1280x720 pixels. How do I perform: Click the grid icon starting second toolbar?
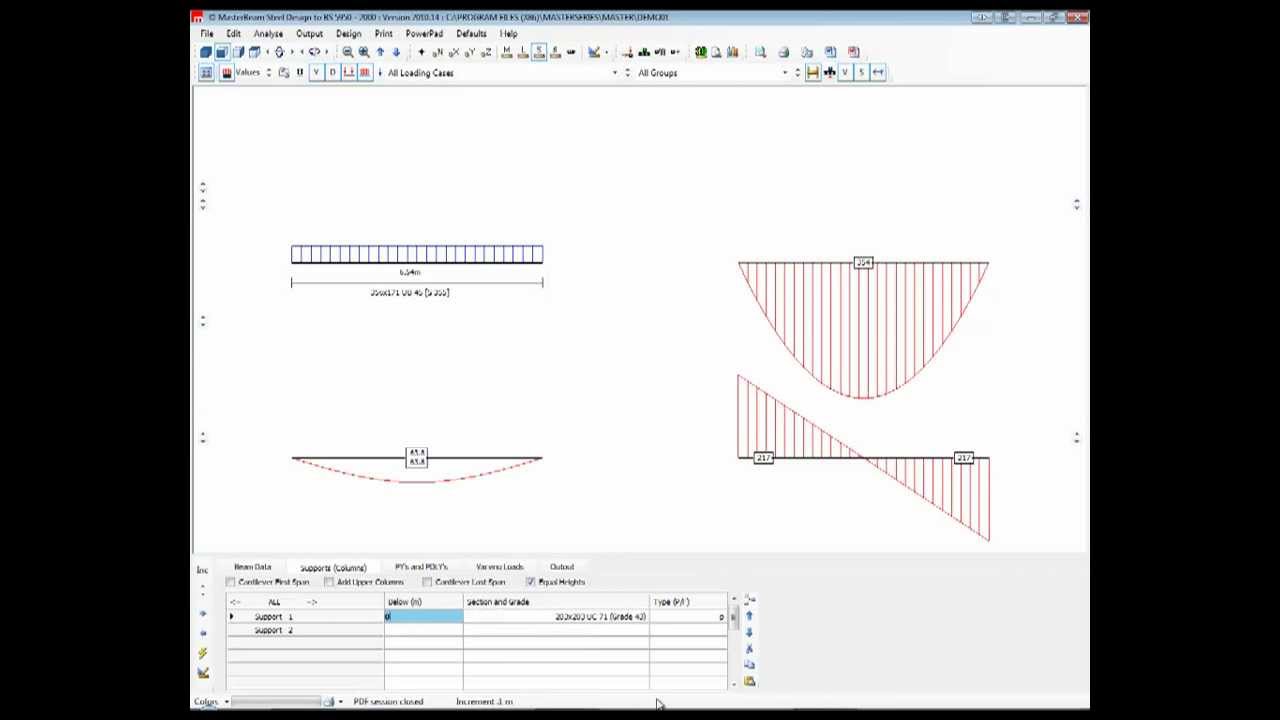pos(205,73)
